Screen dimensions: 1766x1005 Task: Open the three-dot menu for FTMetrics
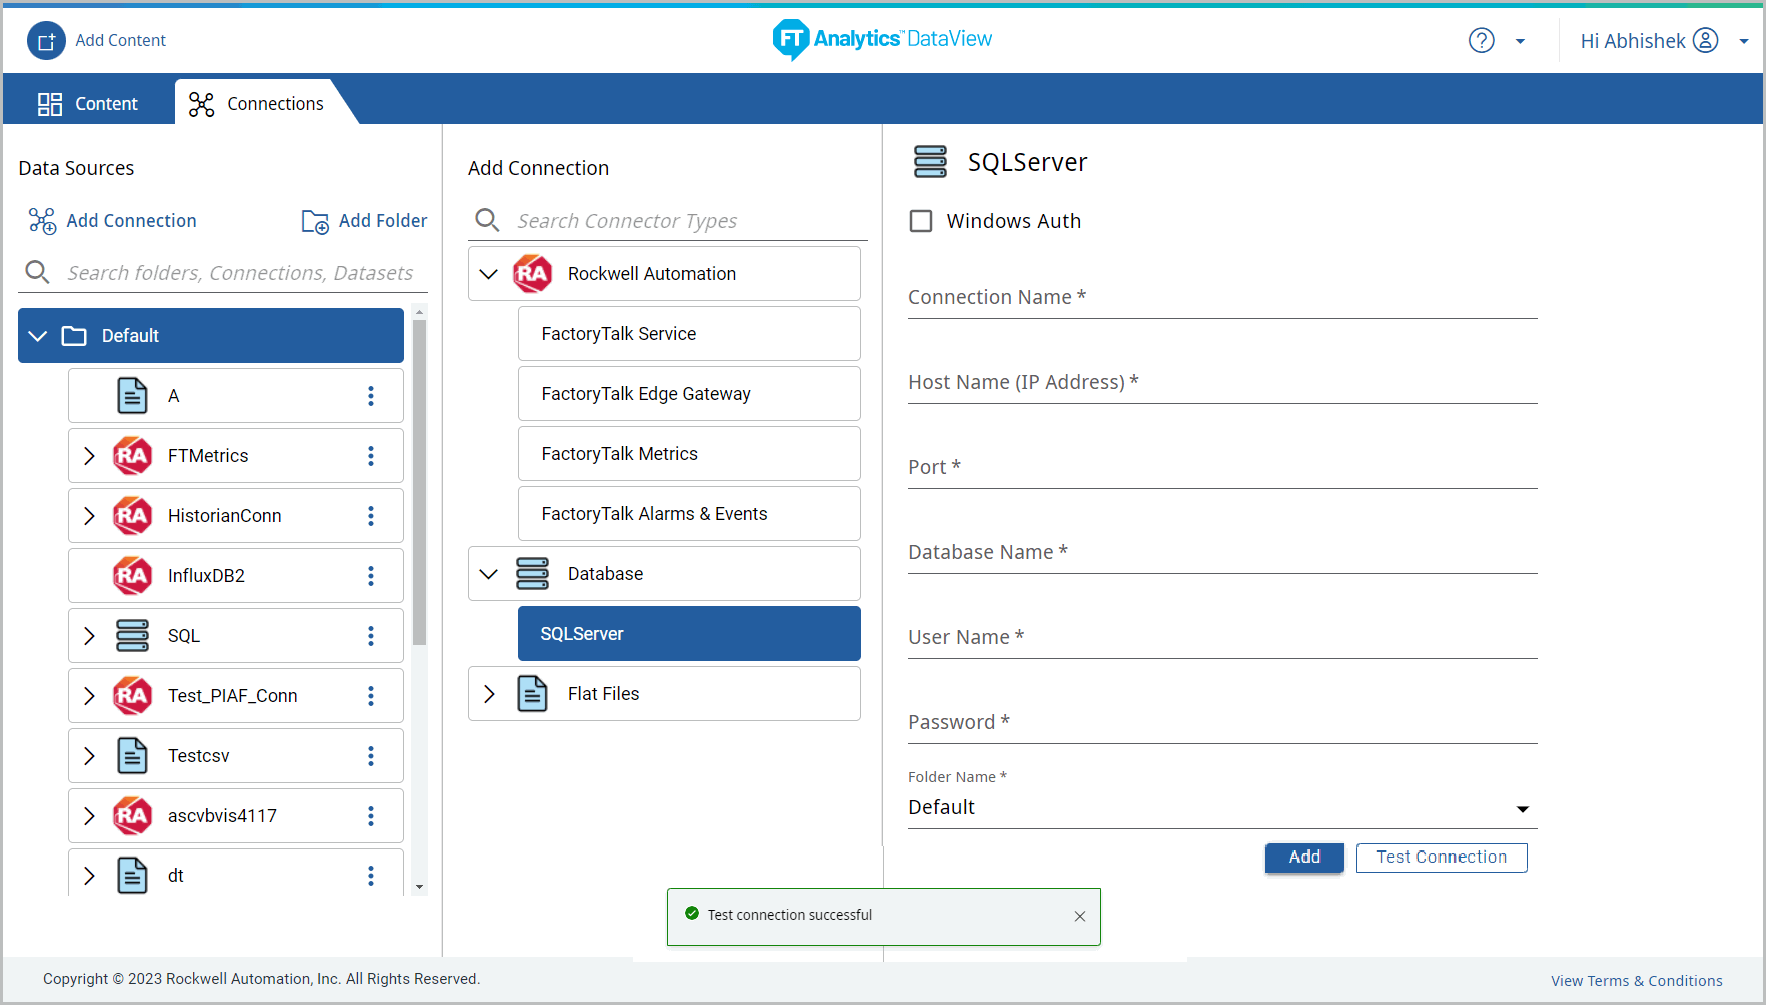click(371, 456)
